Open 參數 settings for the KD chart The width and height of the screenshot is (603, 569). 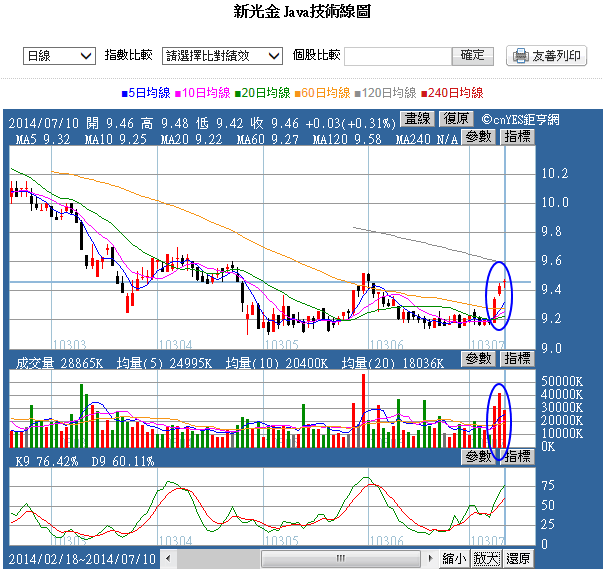478,457
